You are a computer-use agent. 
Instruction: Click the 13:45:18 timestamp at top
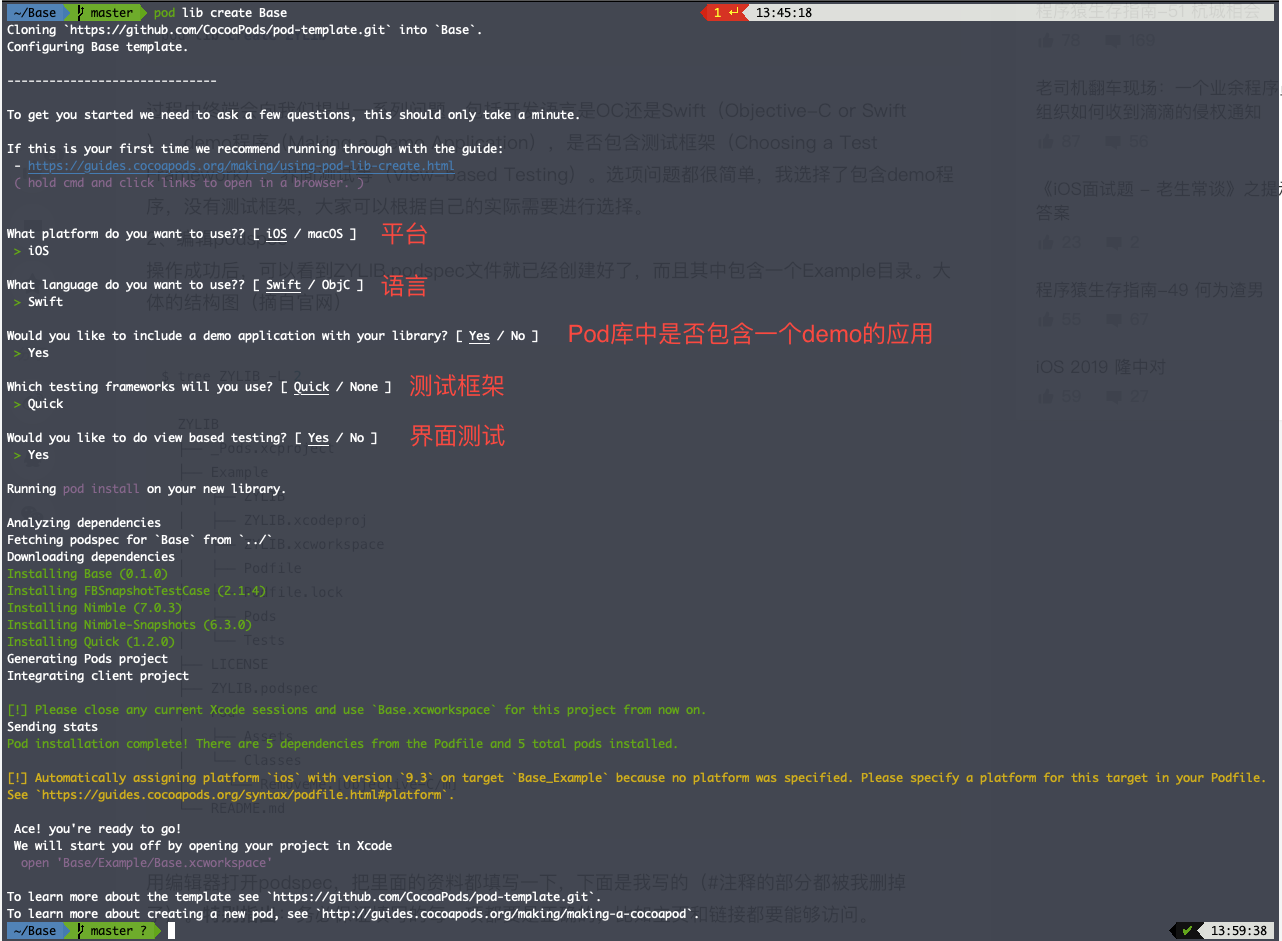point(783,13)
